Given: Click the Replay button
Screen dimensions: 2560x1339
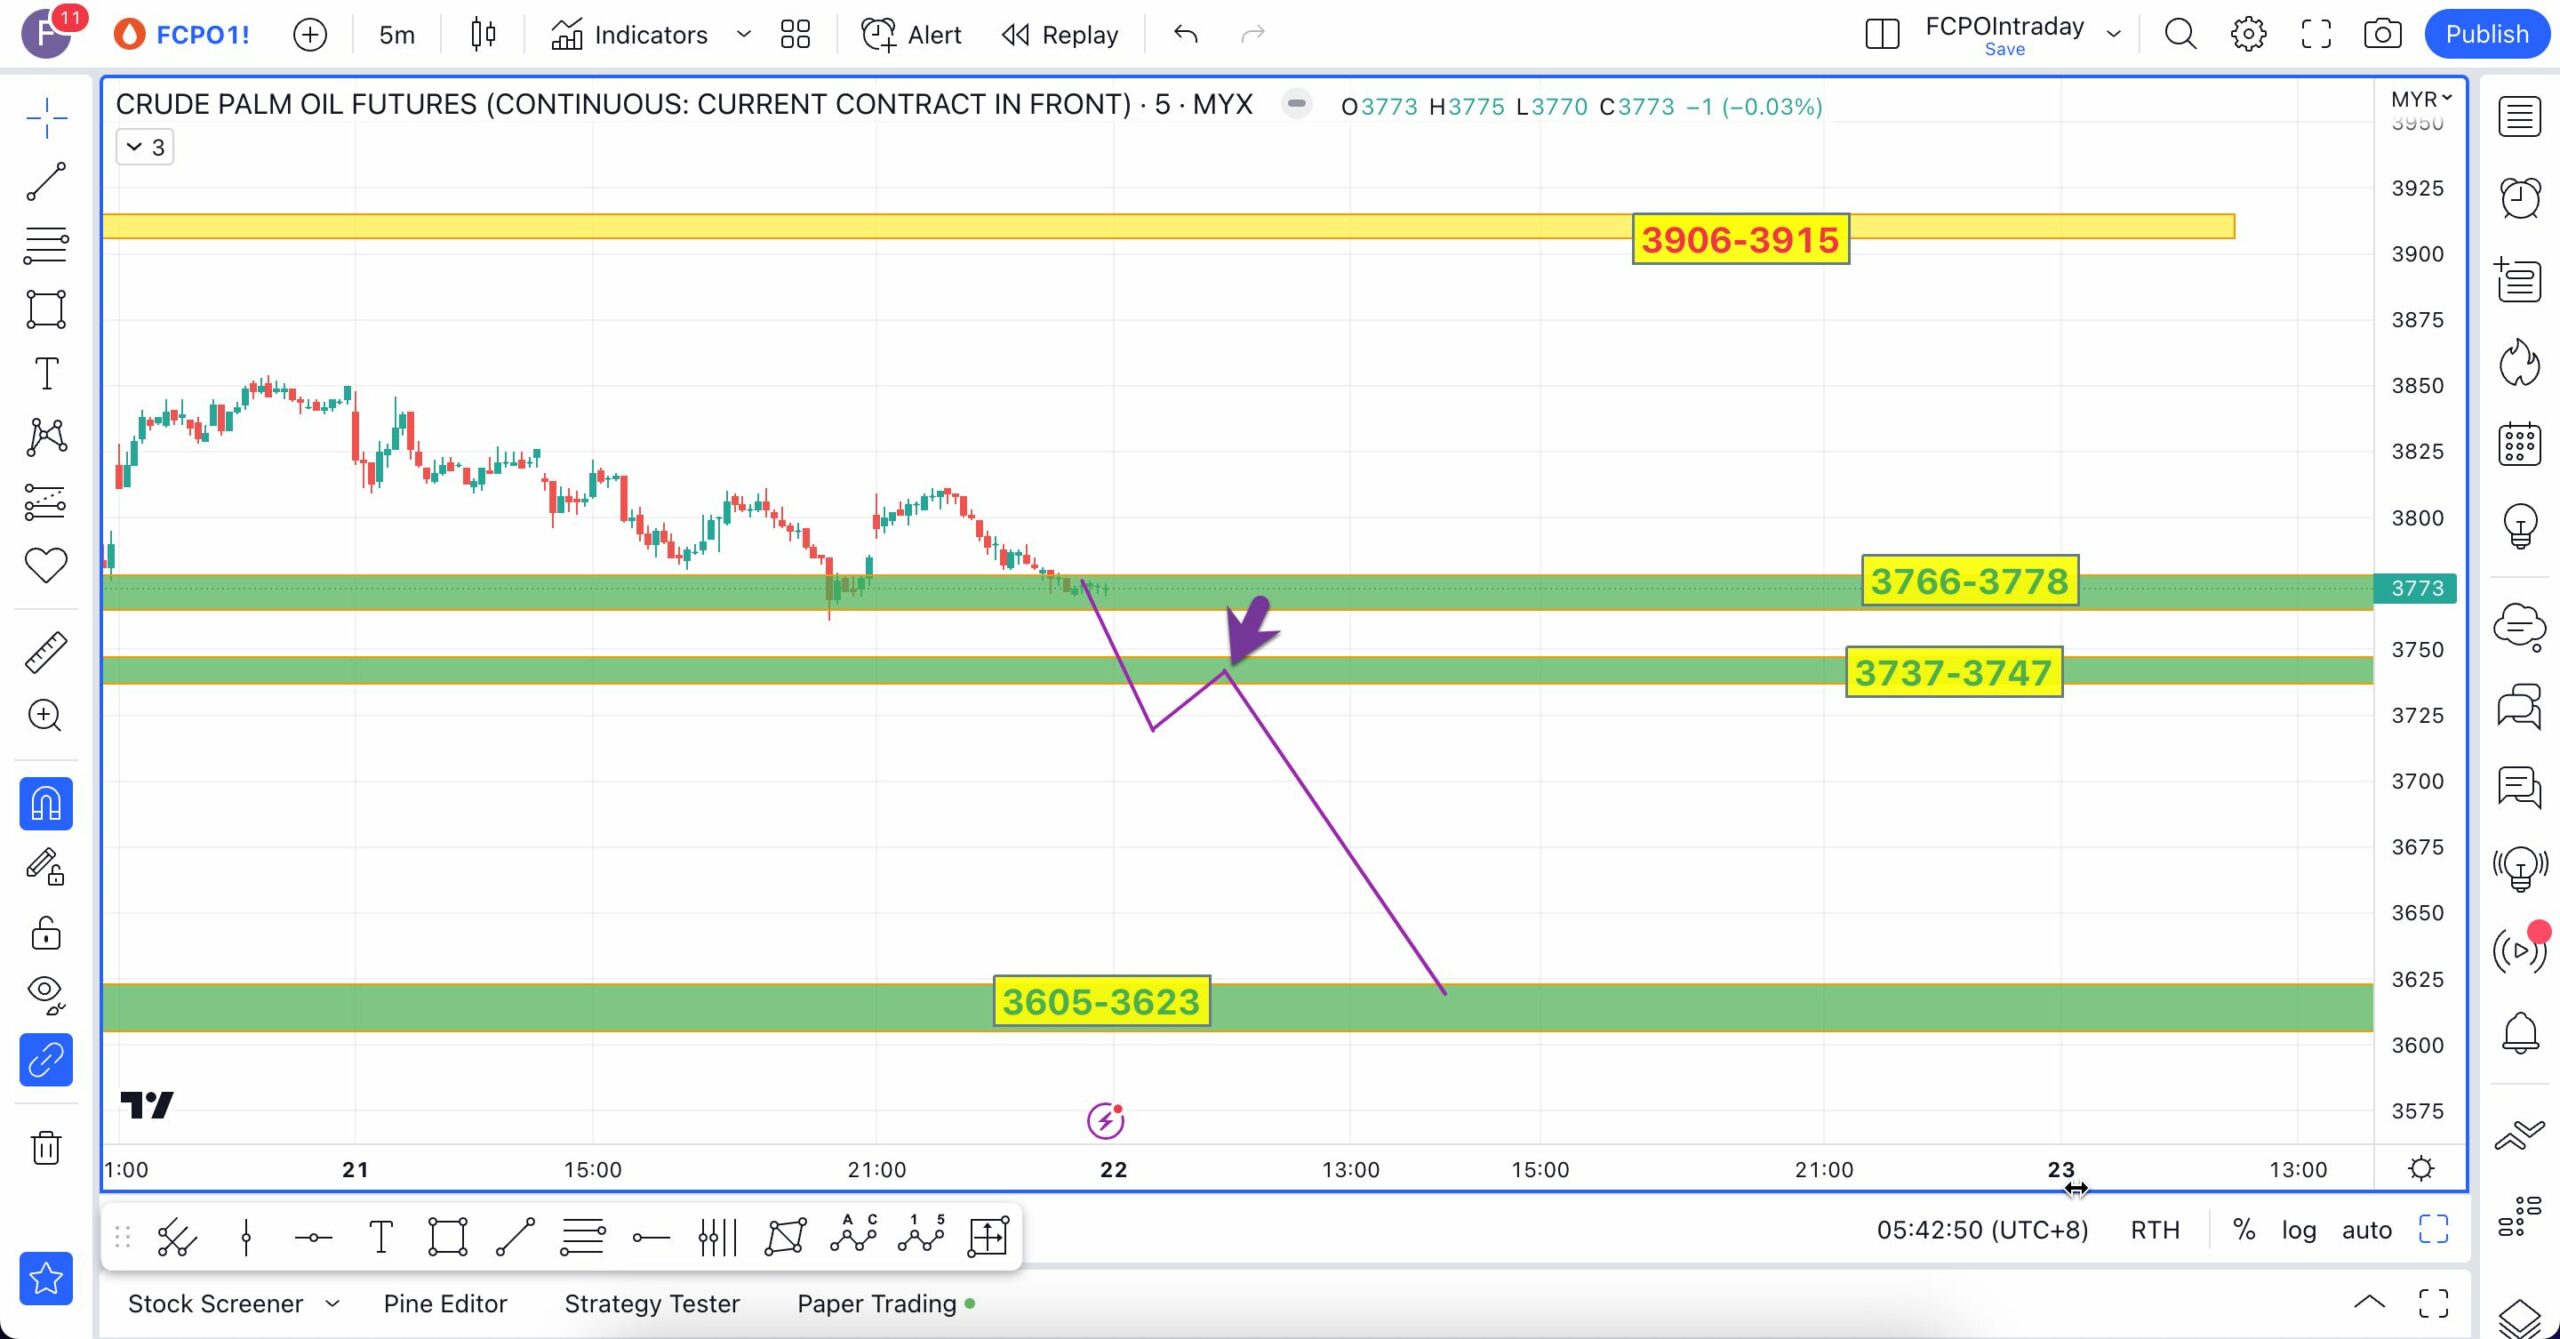Looking at the screenshot, I should (x=1060, y=34).
